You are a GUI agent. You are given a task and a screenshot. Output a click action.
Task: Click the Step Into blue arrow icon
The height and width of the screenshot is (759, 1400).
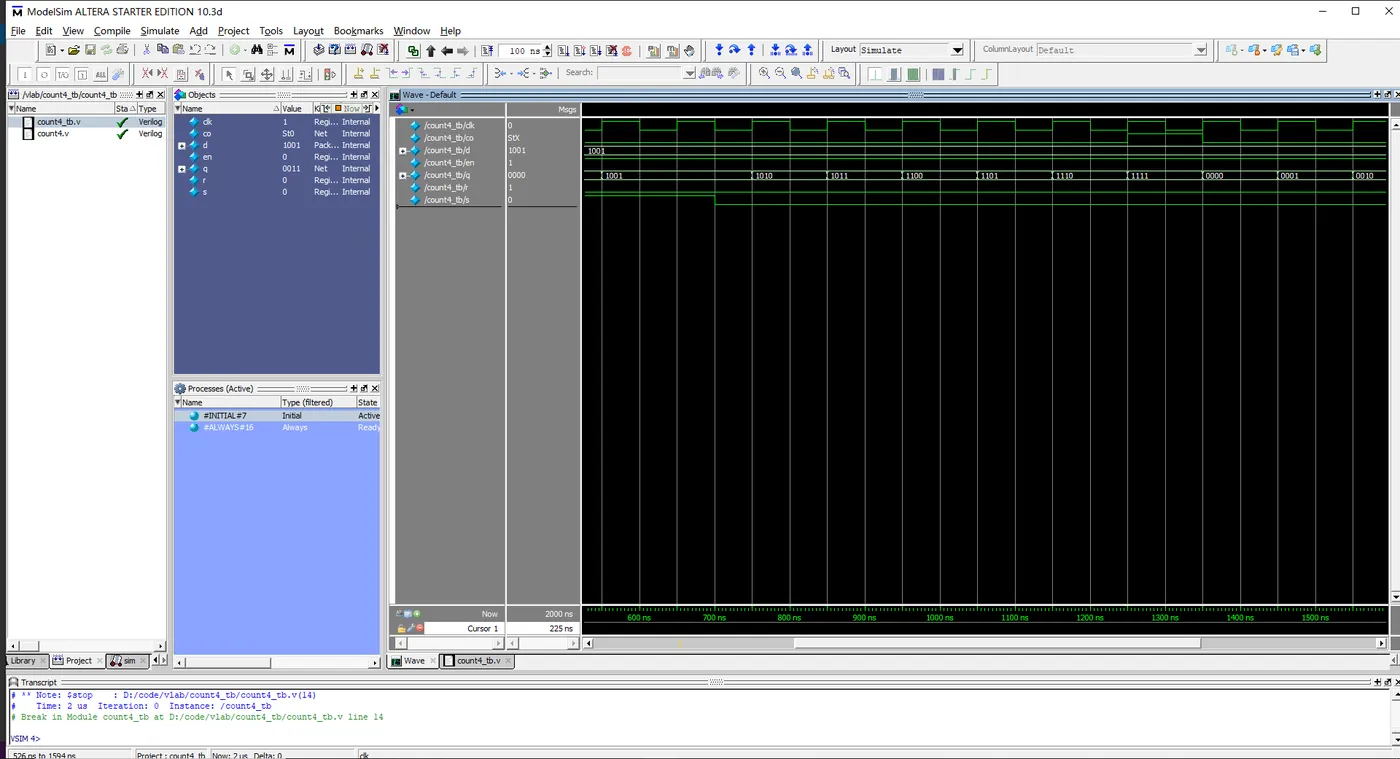[719, 50]
